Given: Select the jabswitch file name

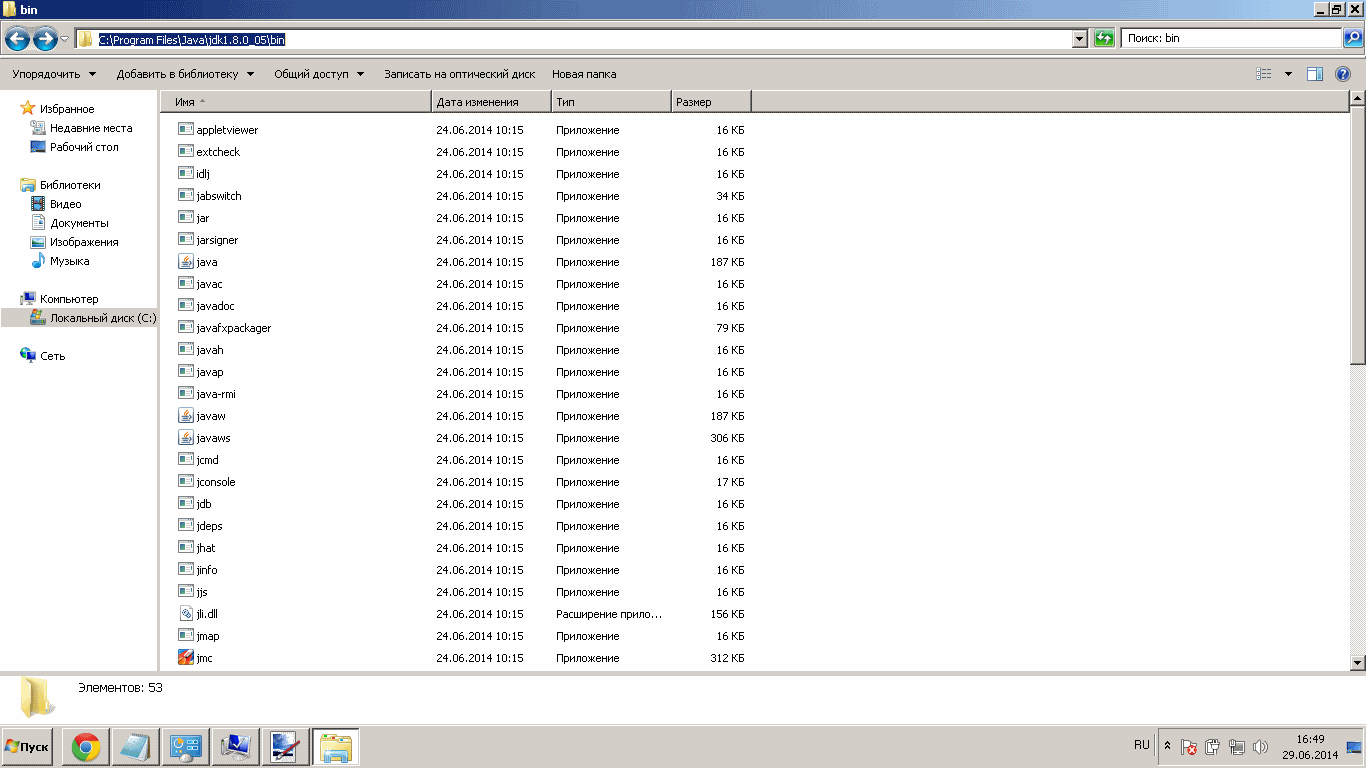Looking at the screenshot, I should 219,196.
